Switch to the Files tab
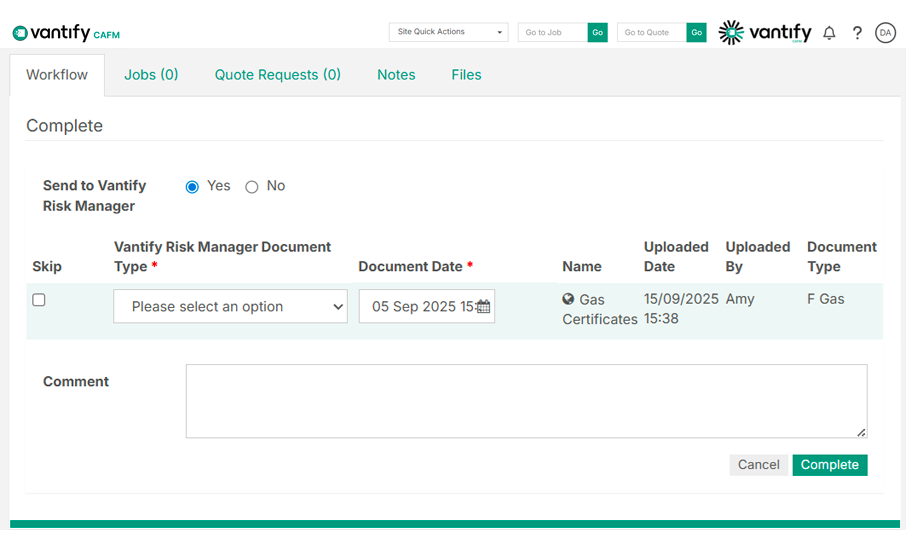906x548 pixels. (x=466, y=75)
